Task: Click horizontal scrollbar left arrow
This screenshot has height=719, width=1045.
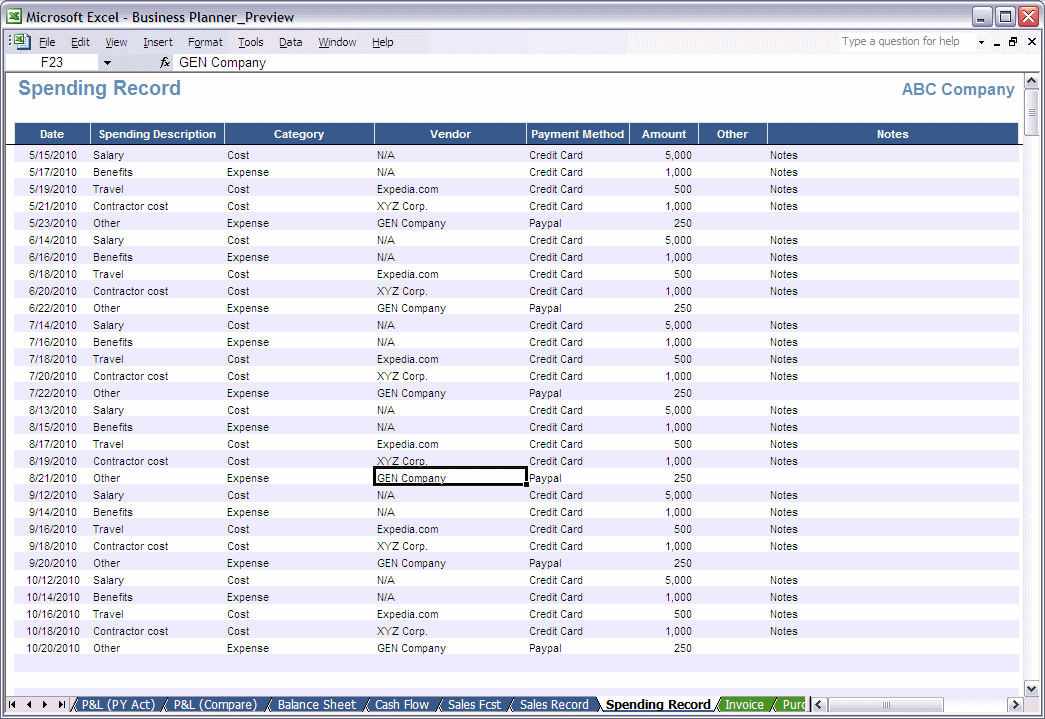Action: [819, 704]
